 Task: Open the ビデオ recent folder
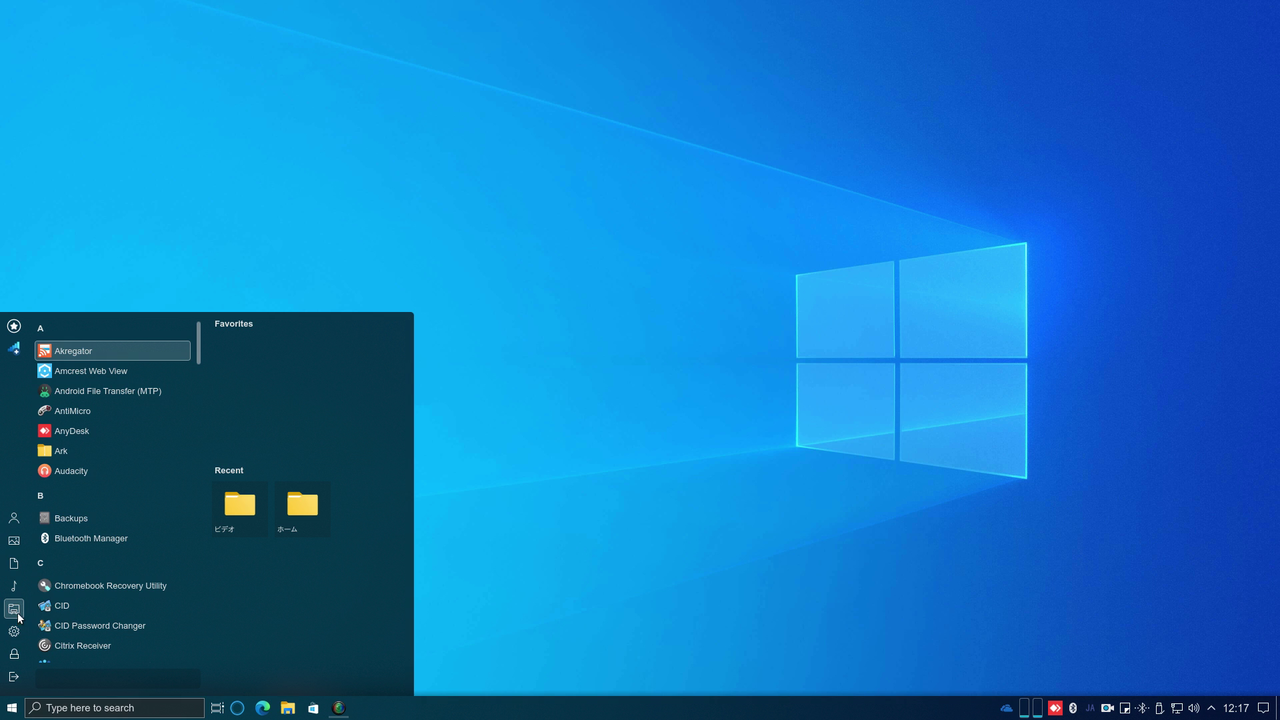240,510
